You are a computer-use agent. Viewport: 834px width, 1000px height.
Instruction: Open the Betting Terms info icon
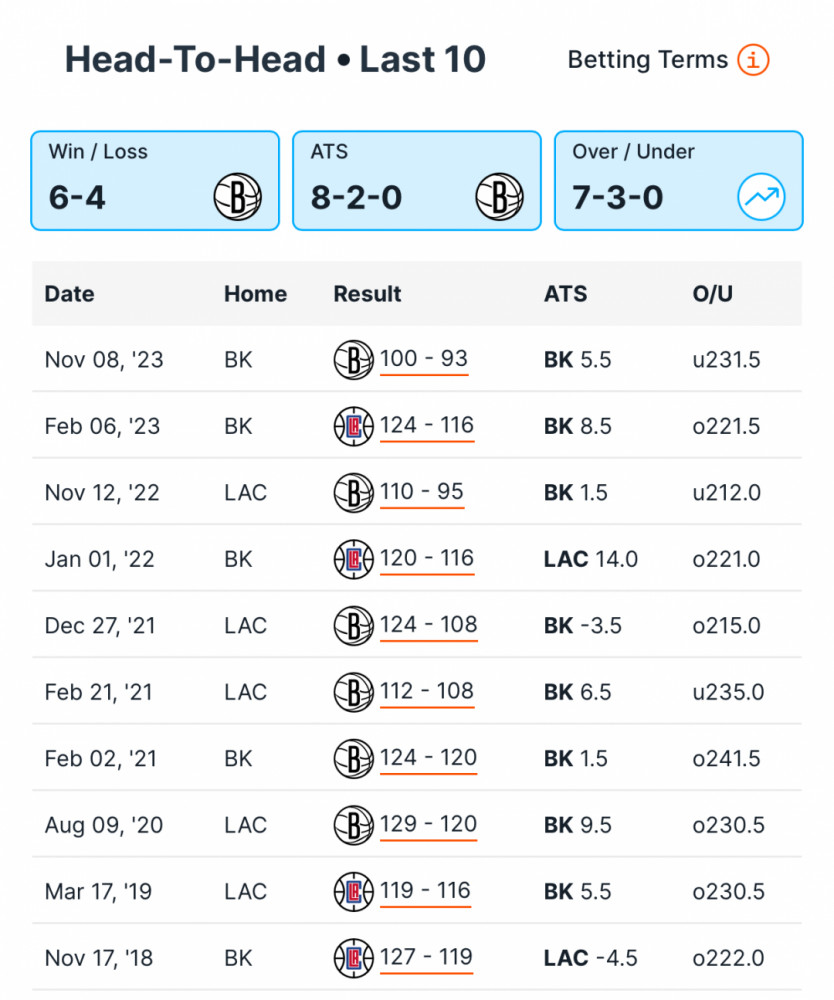753,60
